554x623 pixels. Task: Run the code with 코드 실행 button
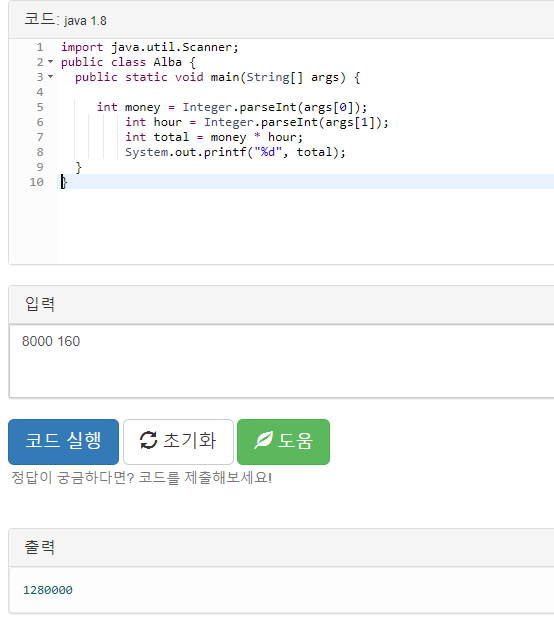click(63, 441)
